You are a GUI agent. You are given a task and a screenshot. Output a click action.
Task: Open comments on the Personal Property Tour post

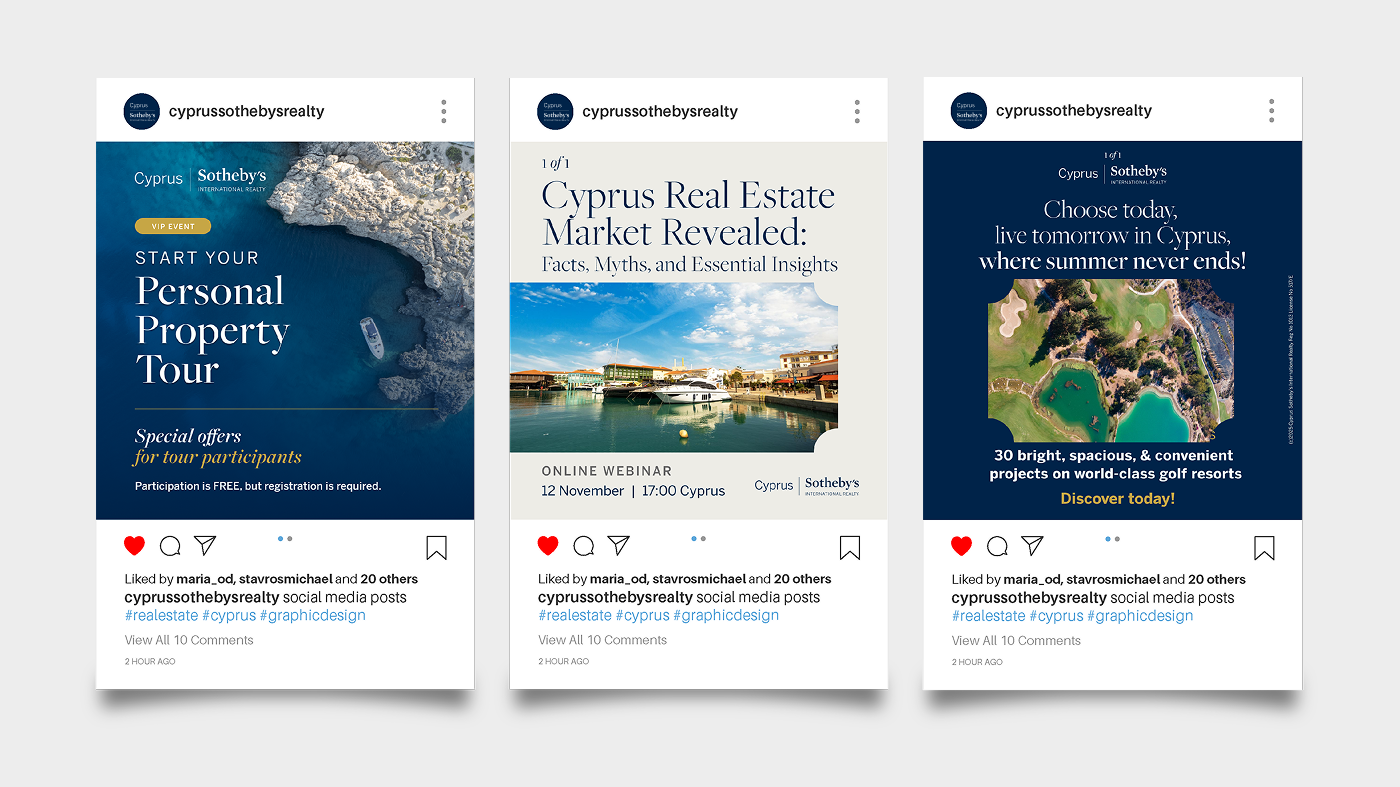[x=170, y=546]
